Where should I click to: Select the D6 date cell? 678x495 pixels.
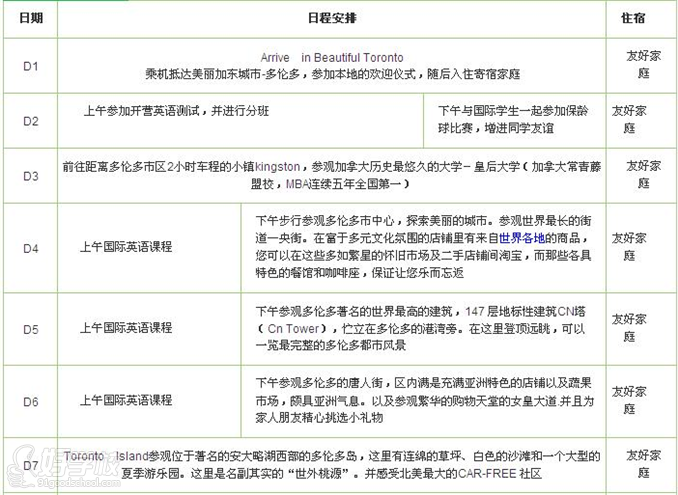coord(31,402)
